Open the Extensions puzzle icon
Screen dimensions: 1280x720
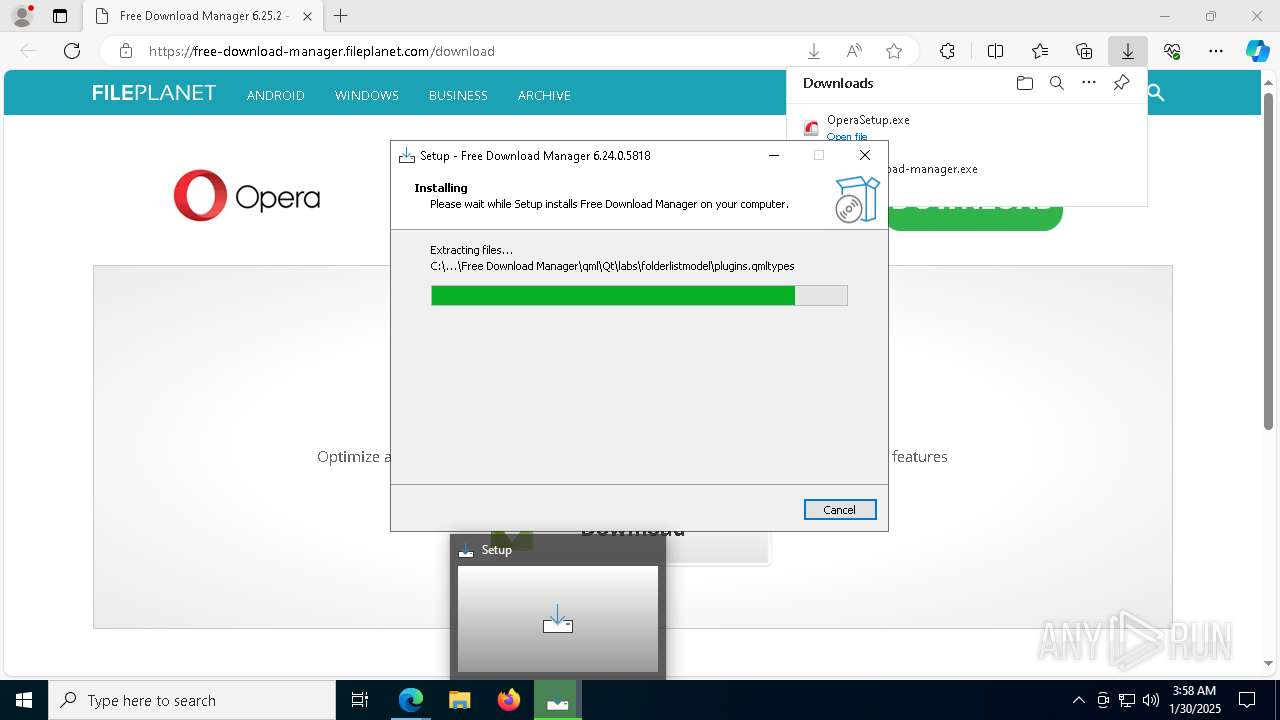pos(947,51)
